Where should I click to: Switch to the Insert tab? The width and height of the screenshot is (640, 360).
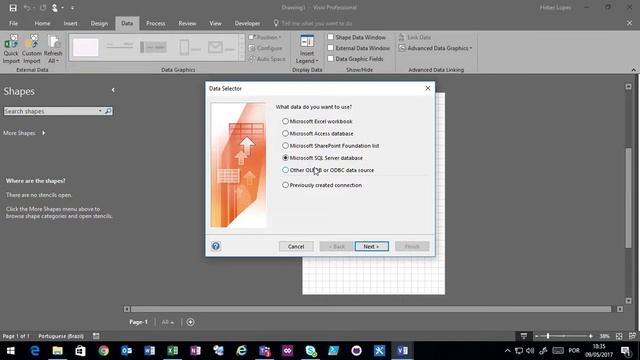(x=71, y=23)
